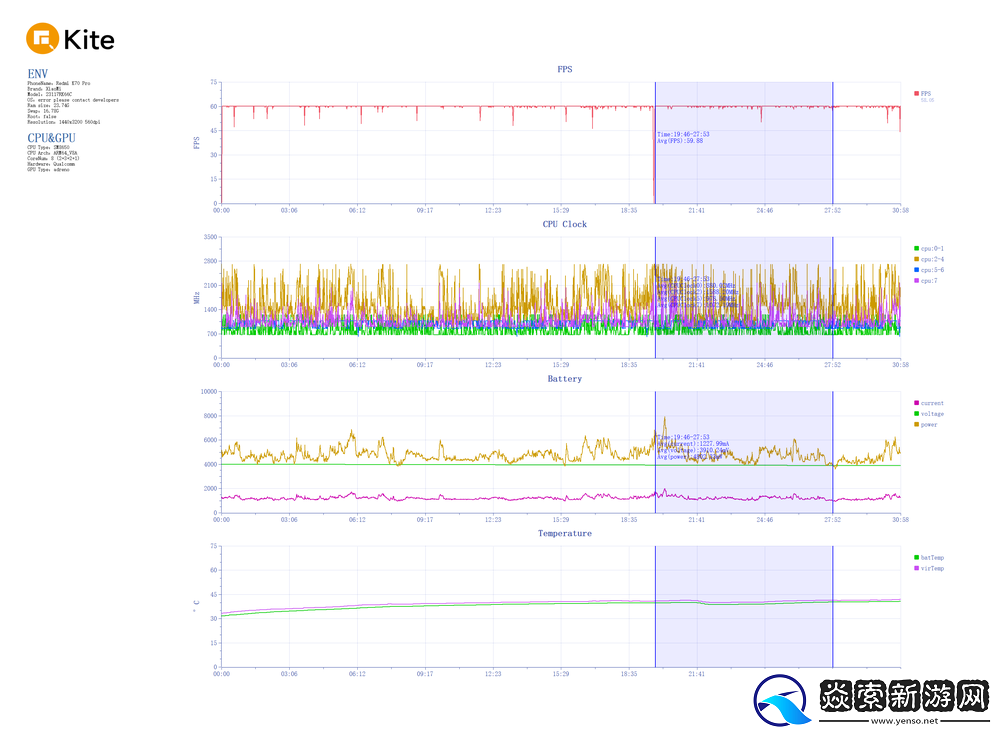Click the power legend color square
This screenshot has width=1000, height=732.
coord(916,424)
